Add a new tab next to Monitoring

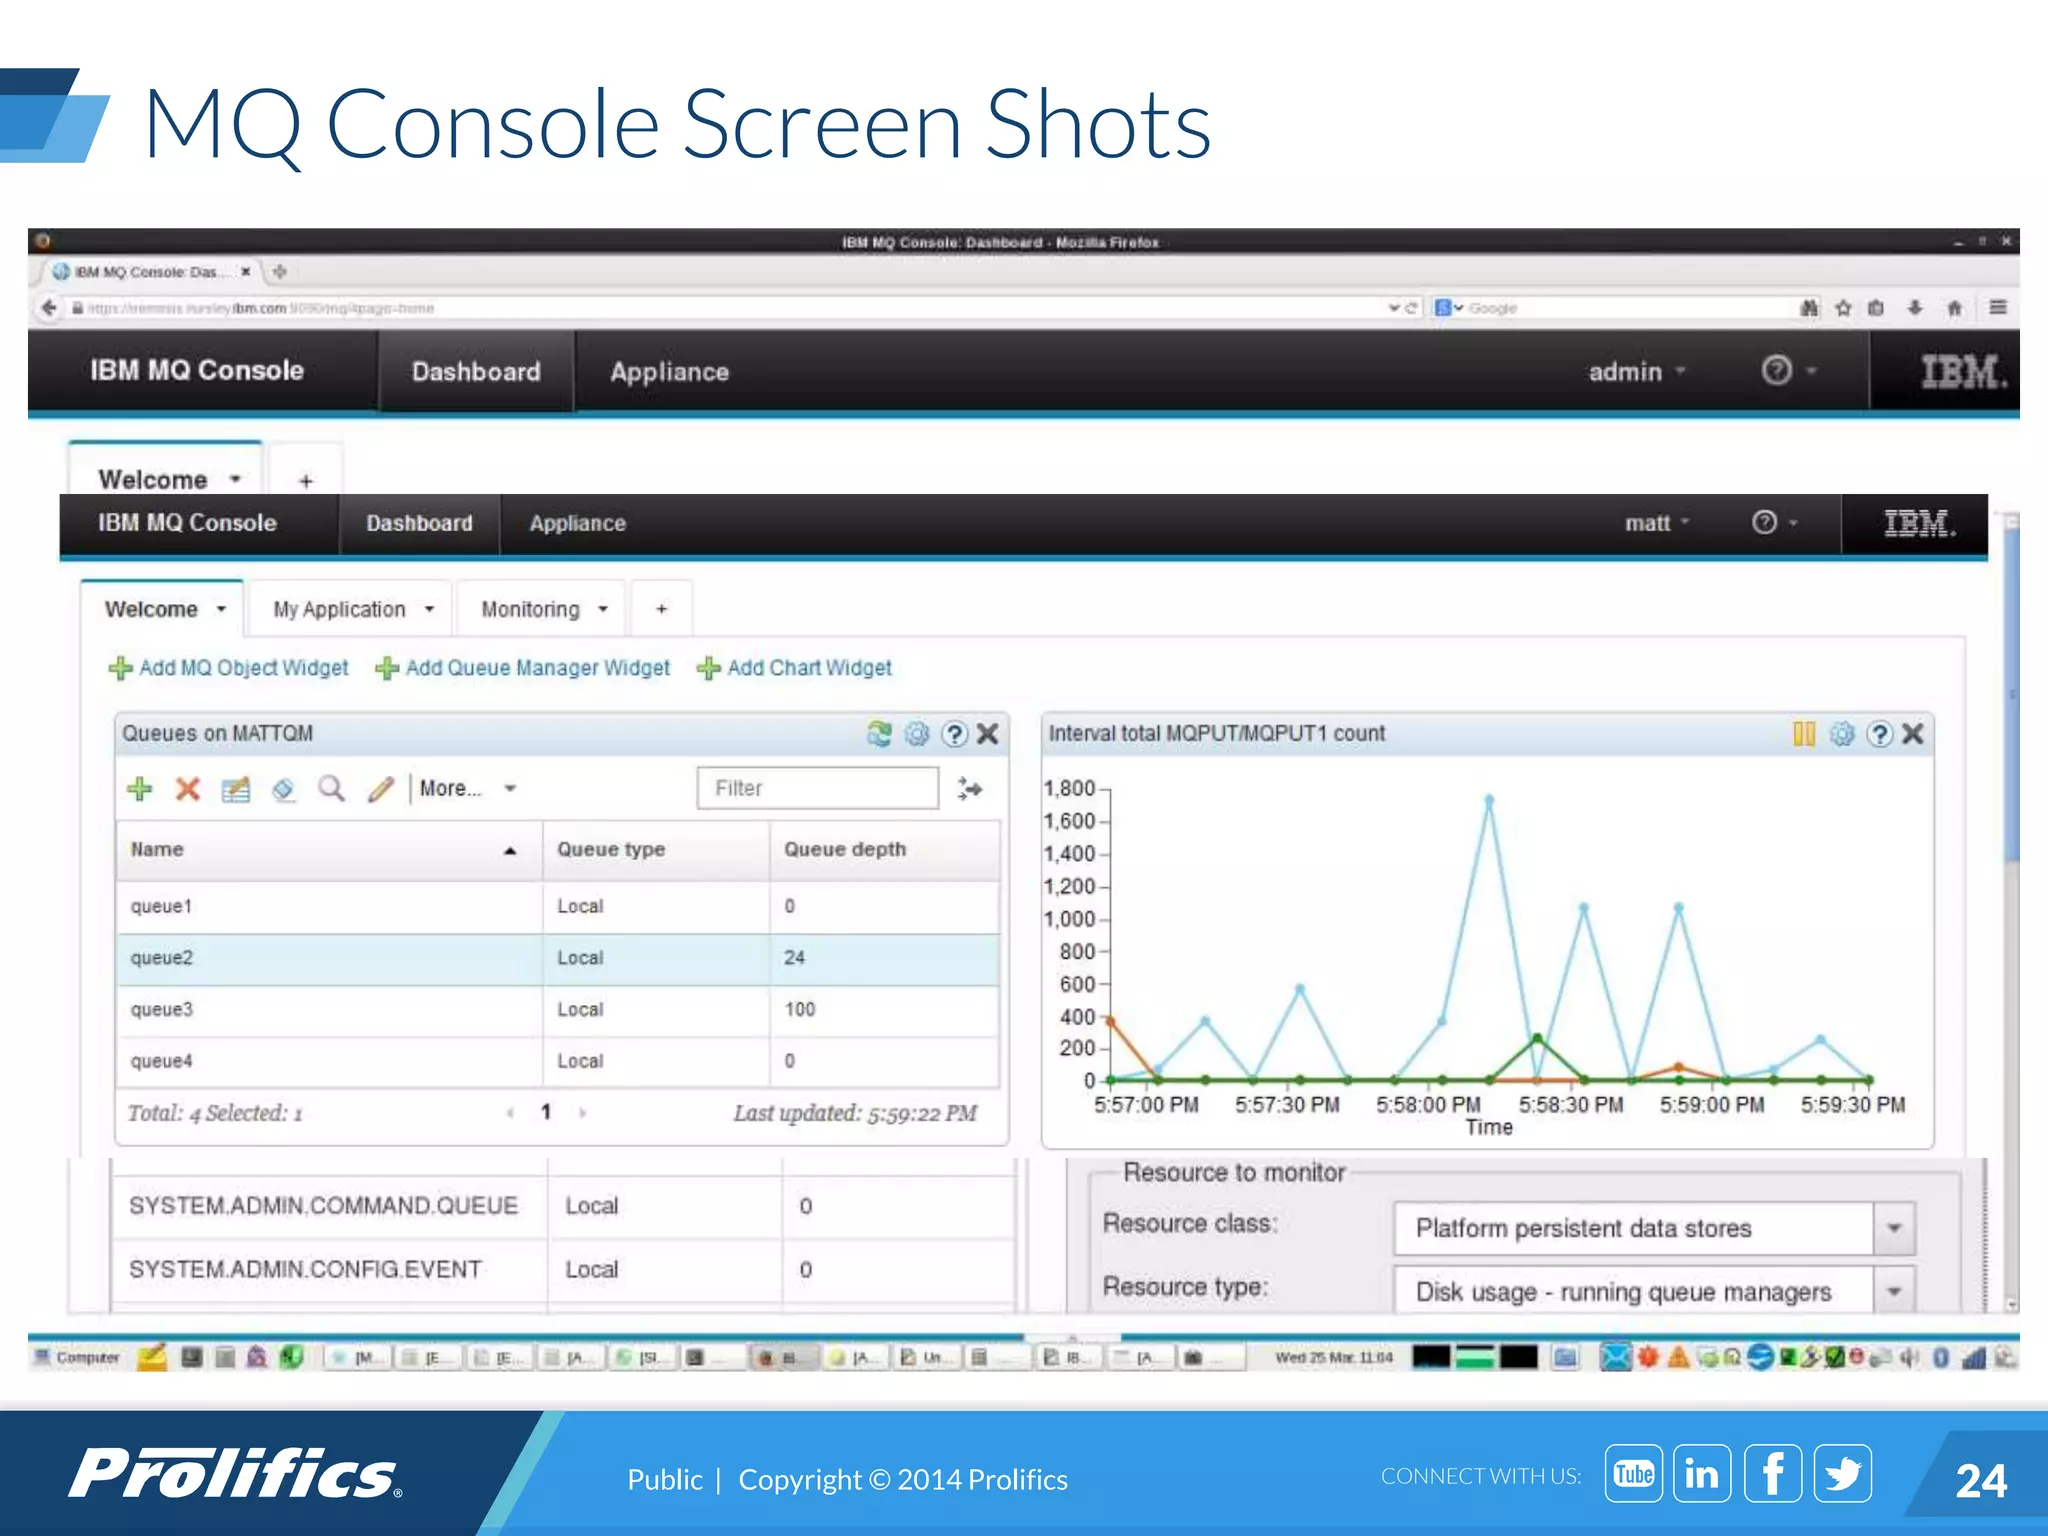pos(661,609)
